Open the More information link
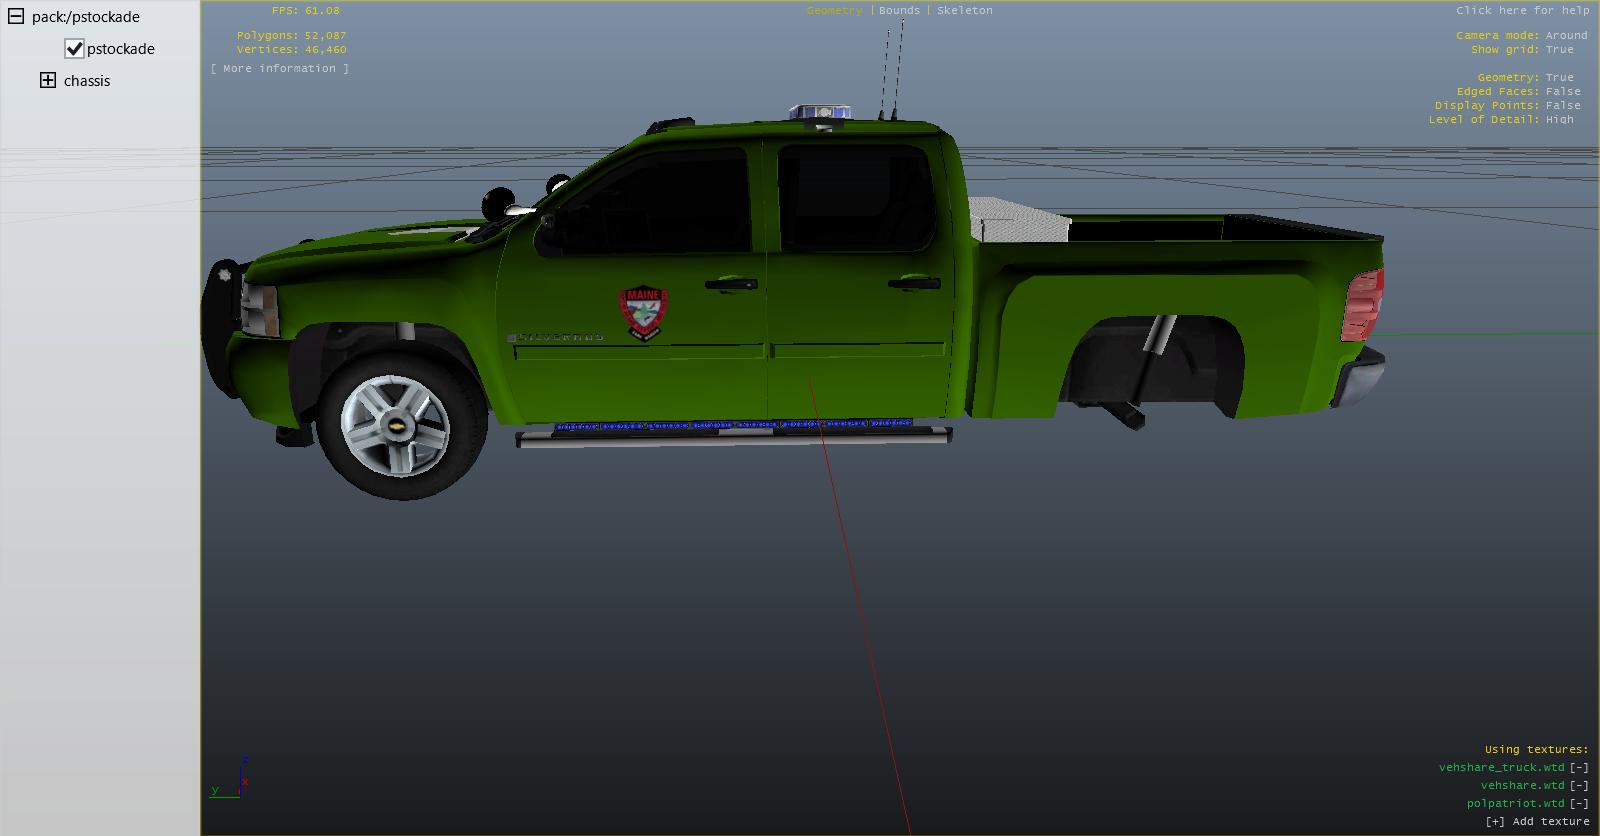1600x836 pixels. coord(280,68)
